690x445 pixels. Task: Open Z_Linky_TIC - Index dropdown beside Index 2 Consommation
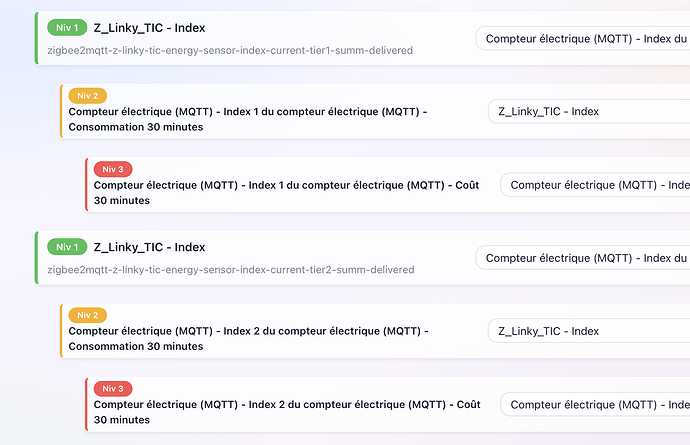589,331
